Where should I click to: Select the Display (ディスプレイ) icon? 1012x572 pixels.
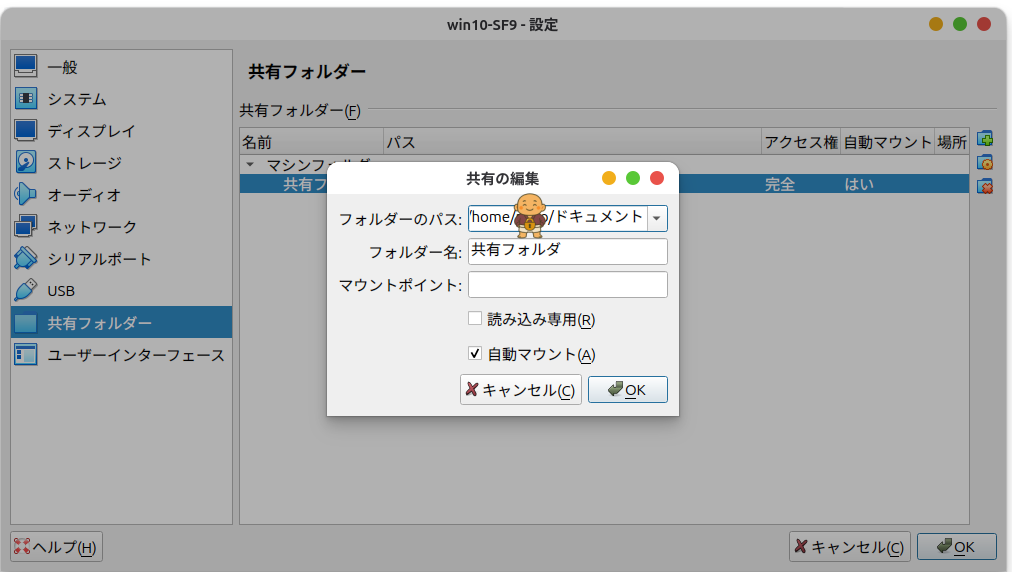point(26,131)
